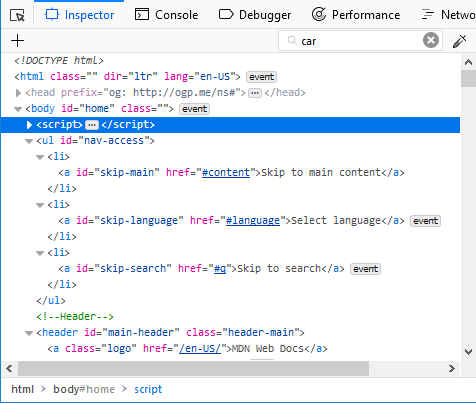Screen dimensions: 476x403
Task: Expand the selected script element
Action: pyautogui.click(x=29, y=125)
